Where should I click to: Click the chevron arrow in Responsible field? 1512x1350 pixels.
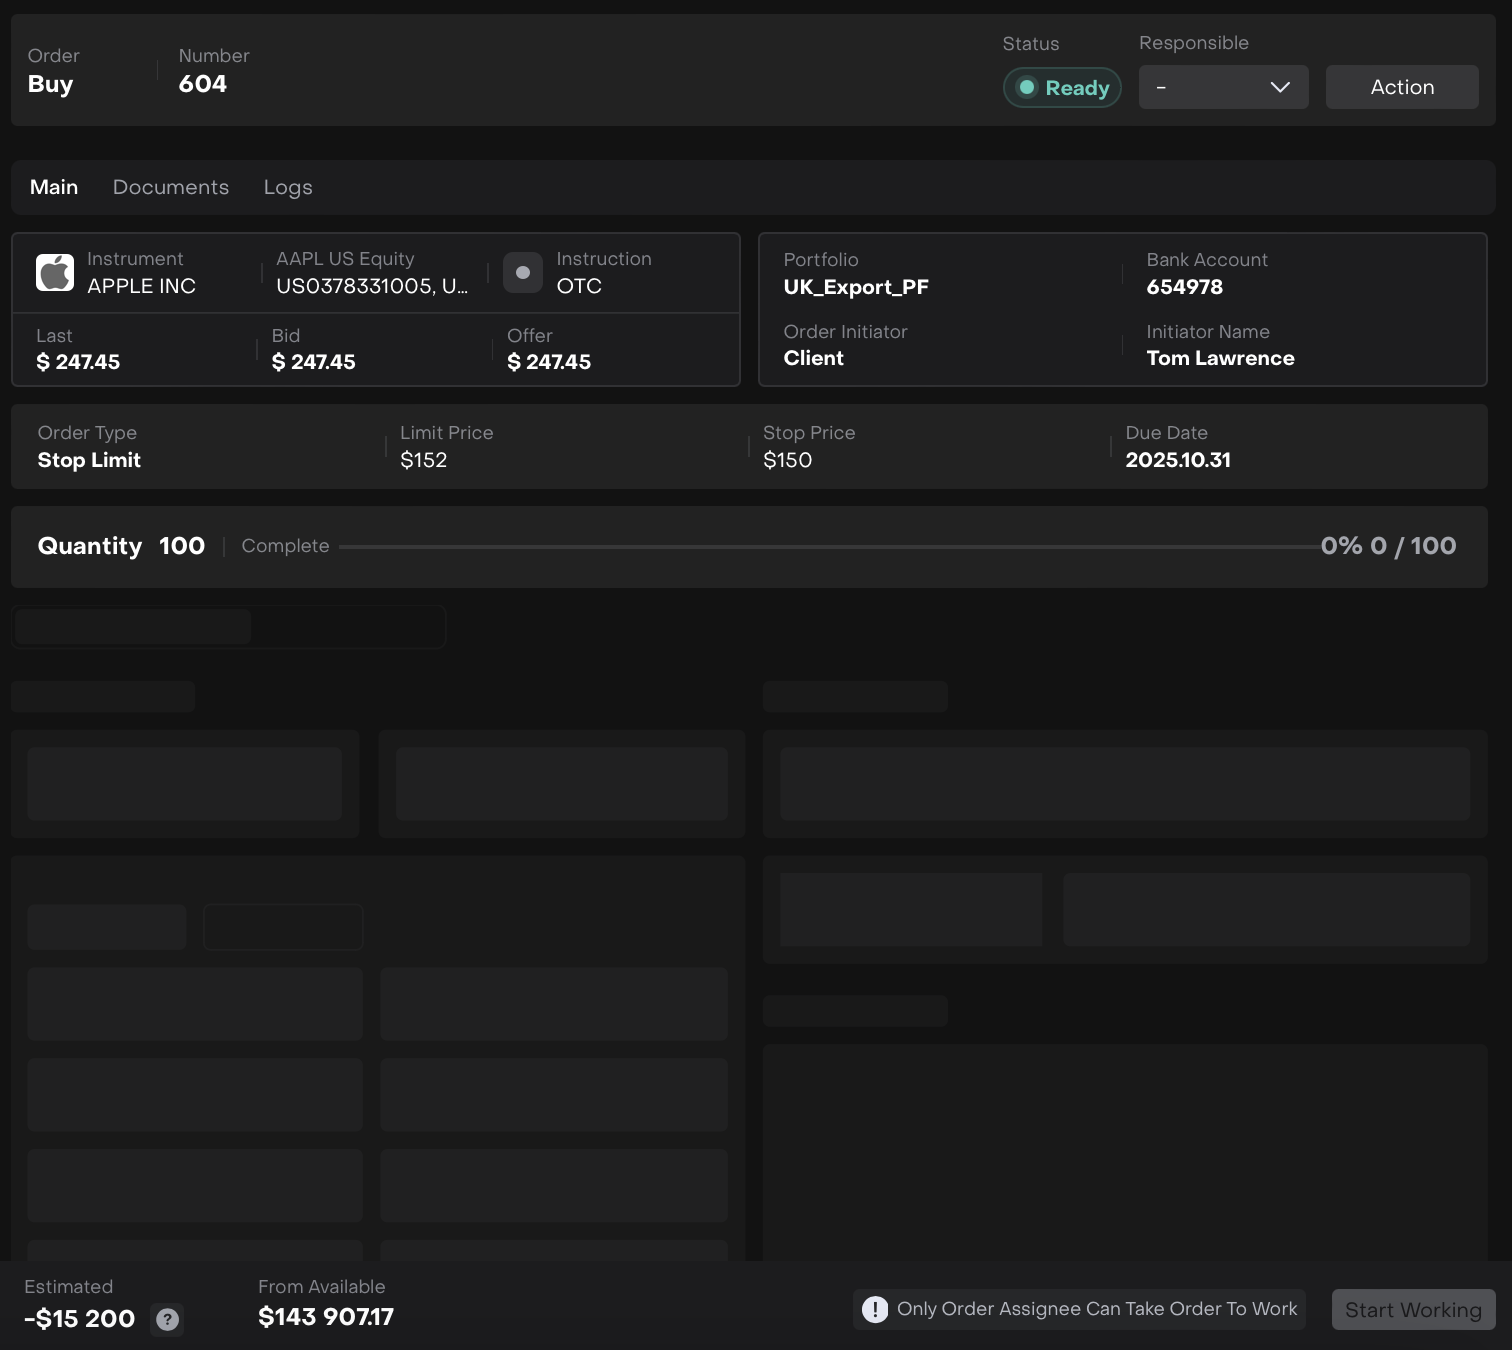tap(1279, 88)
